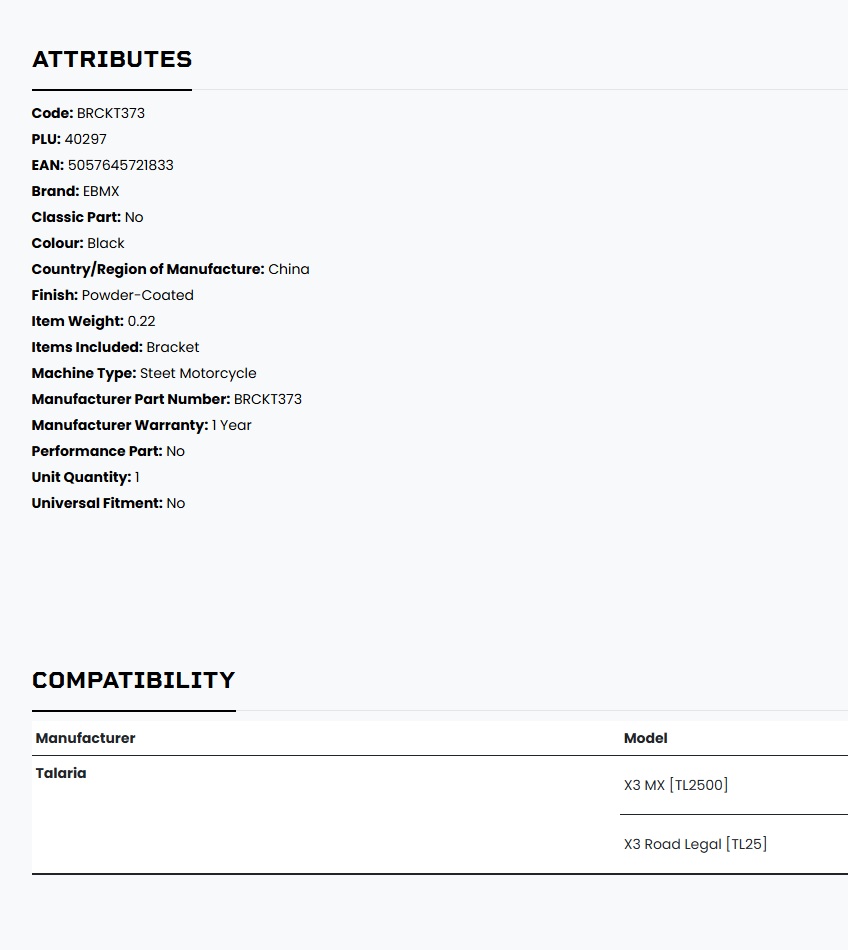
Task: Click the Classic Part: No line
Action: tap(87, 218)
